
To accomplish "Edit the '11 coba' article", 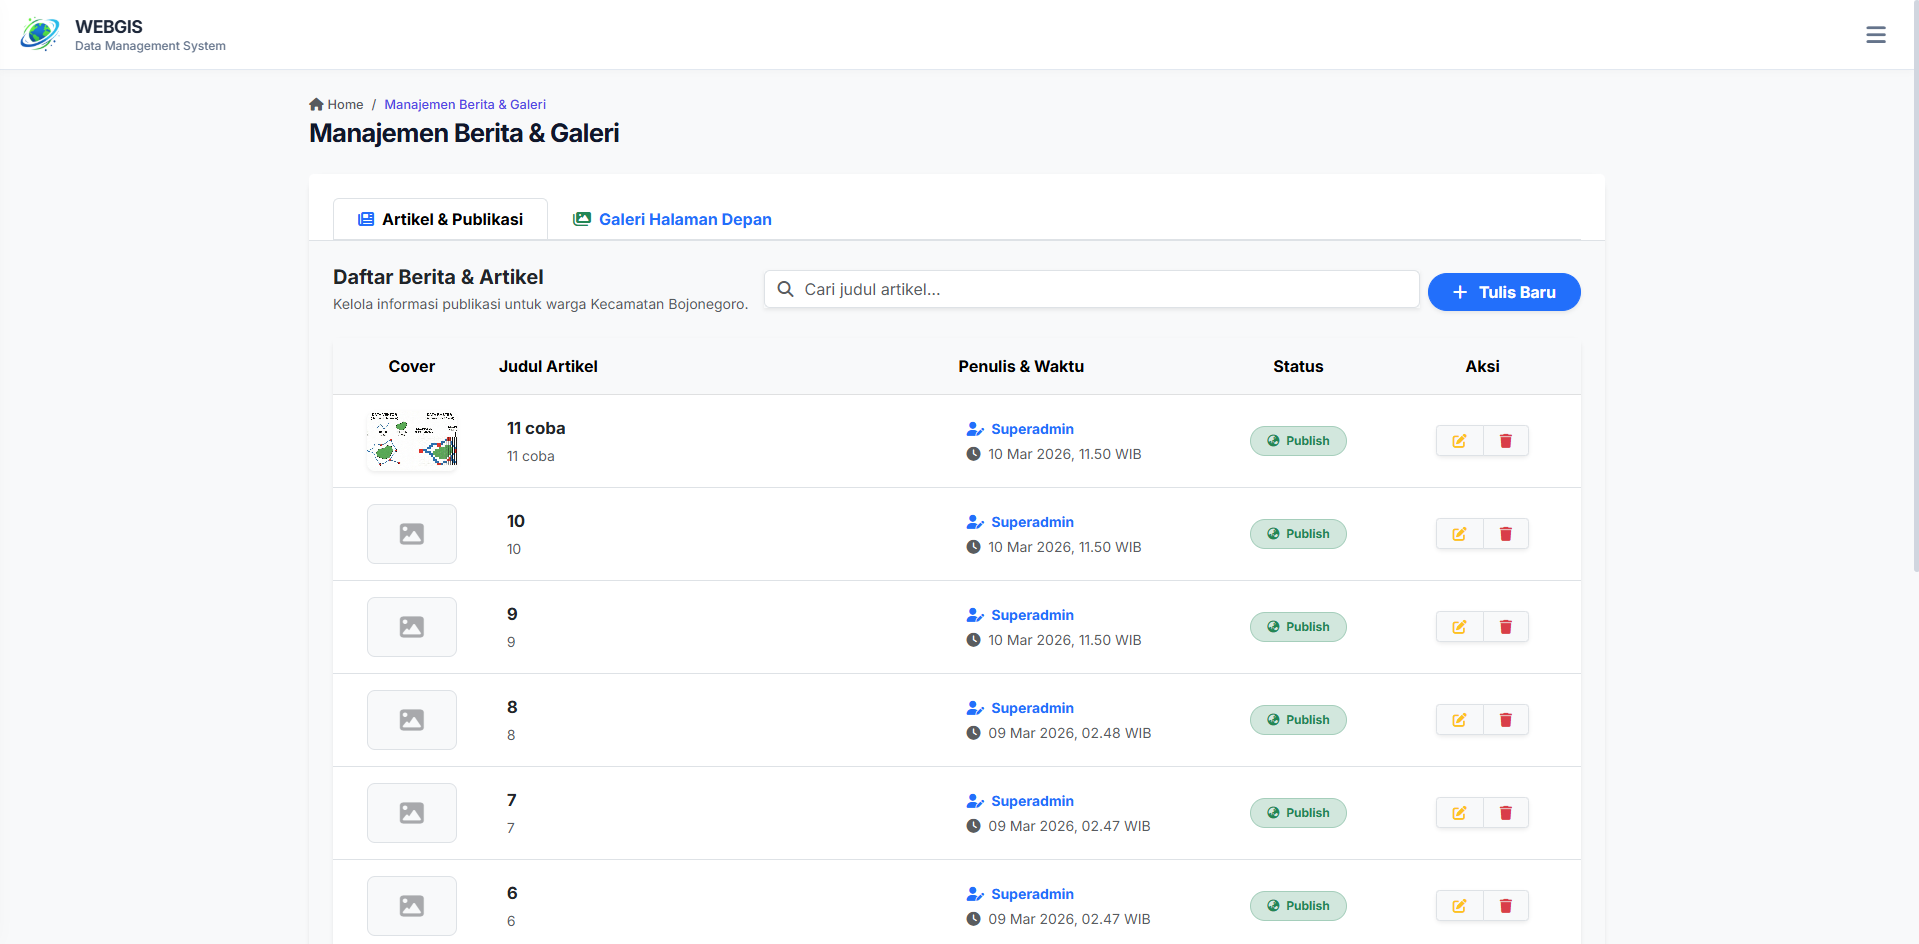I will 1459,441.
